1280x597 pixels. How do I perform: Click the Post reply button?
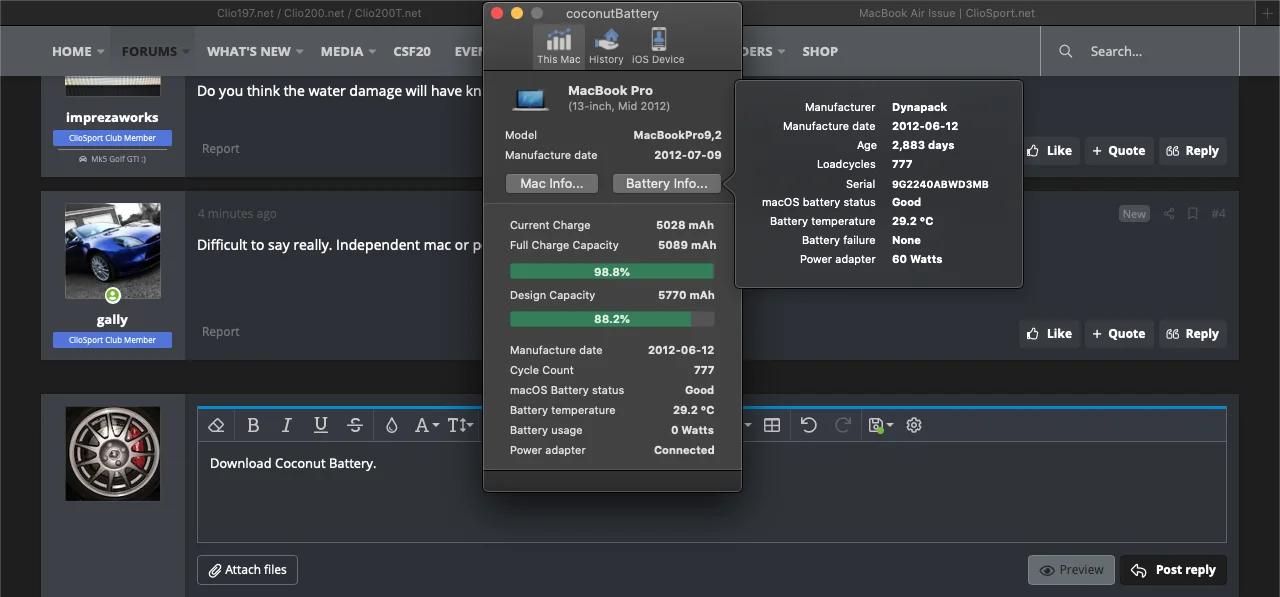coord(1175,570)
